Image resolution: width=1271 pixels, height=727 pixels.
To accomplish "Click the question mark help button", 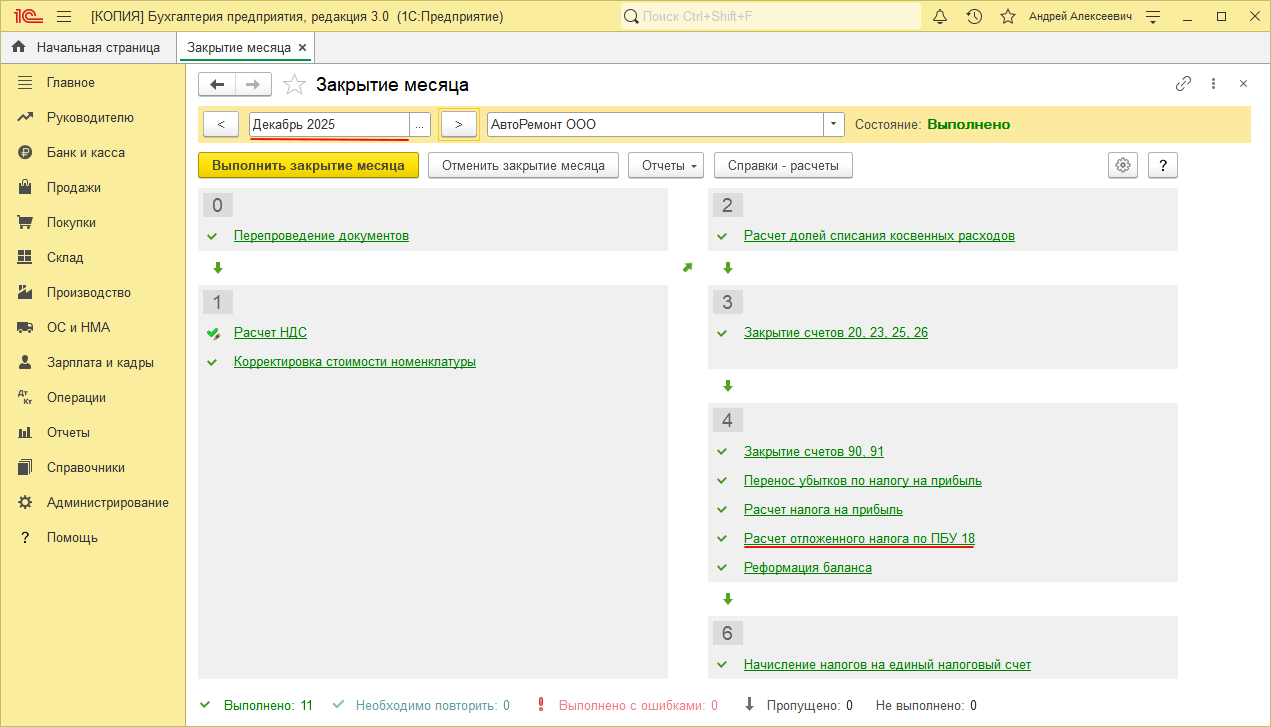I will (x=1163, y=165).
